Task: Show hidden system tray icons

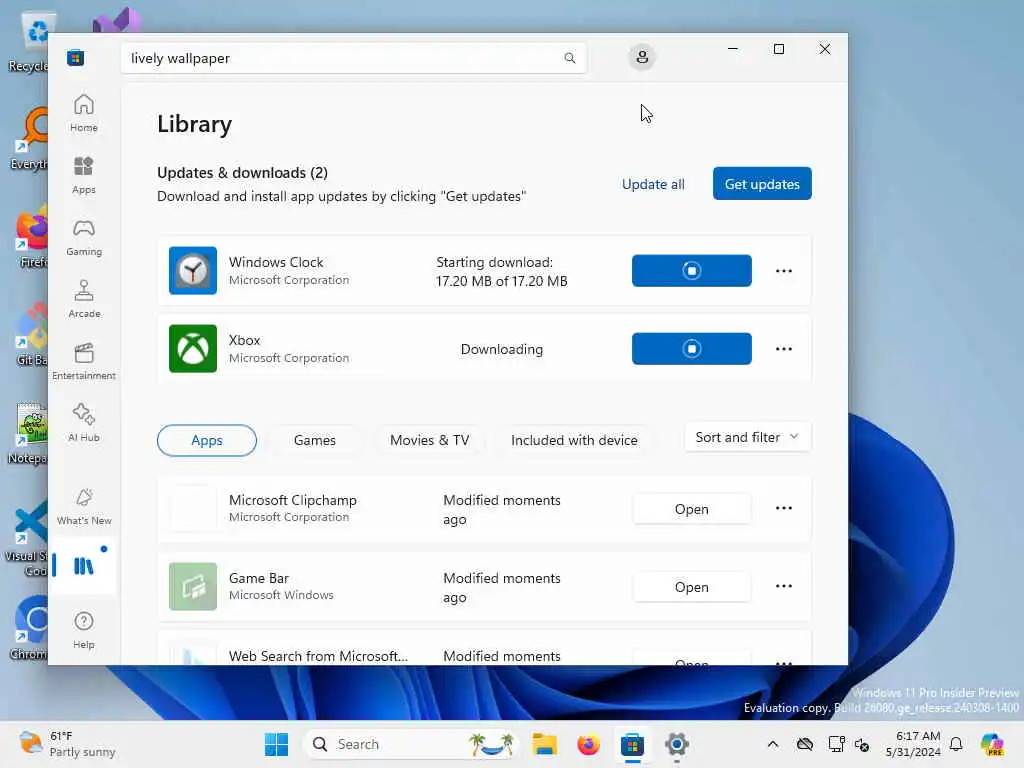Action: click(773, 744)
